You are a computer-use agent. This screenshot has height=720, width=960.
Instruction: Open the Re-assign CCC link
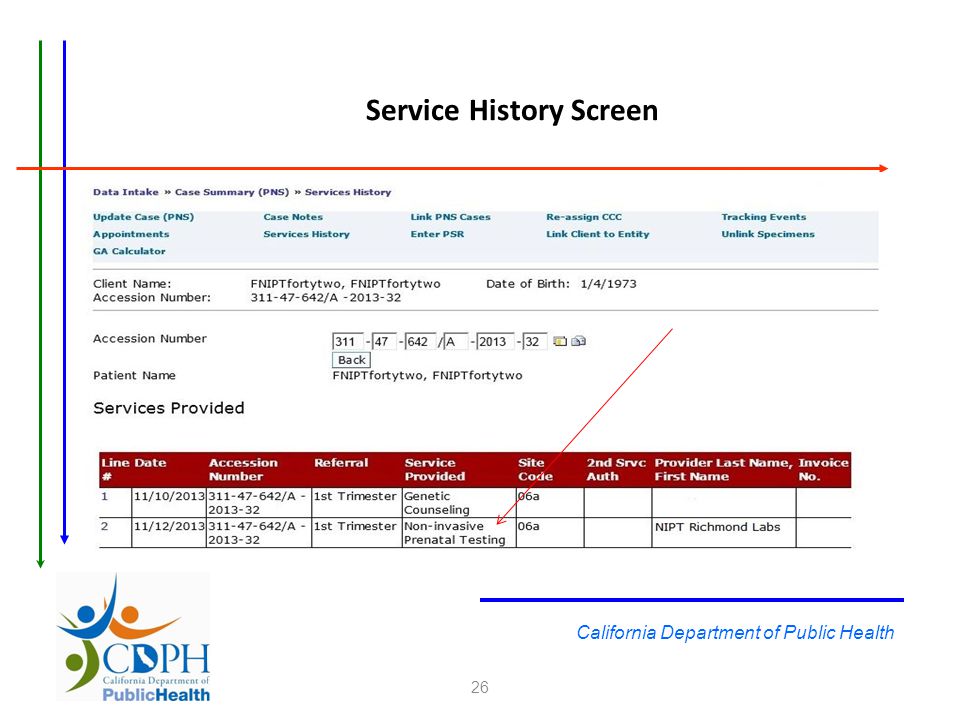click(x=583, y=217)
